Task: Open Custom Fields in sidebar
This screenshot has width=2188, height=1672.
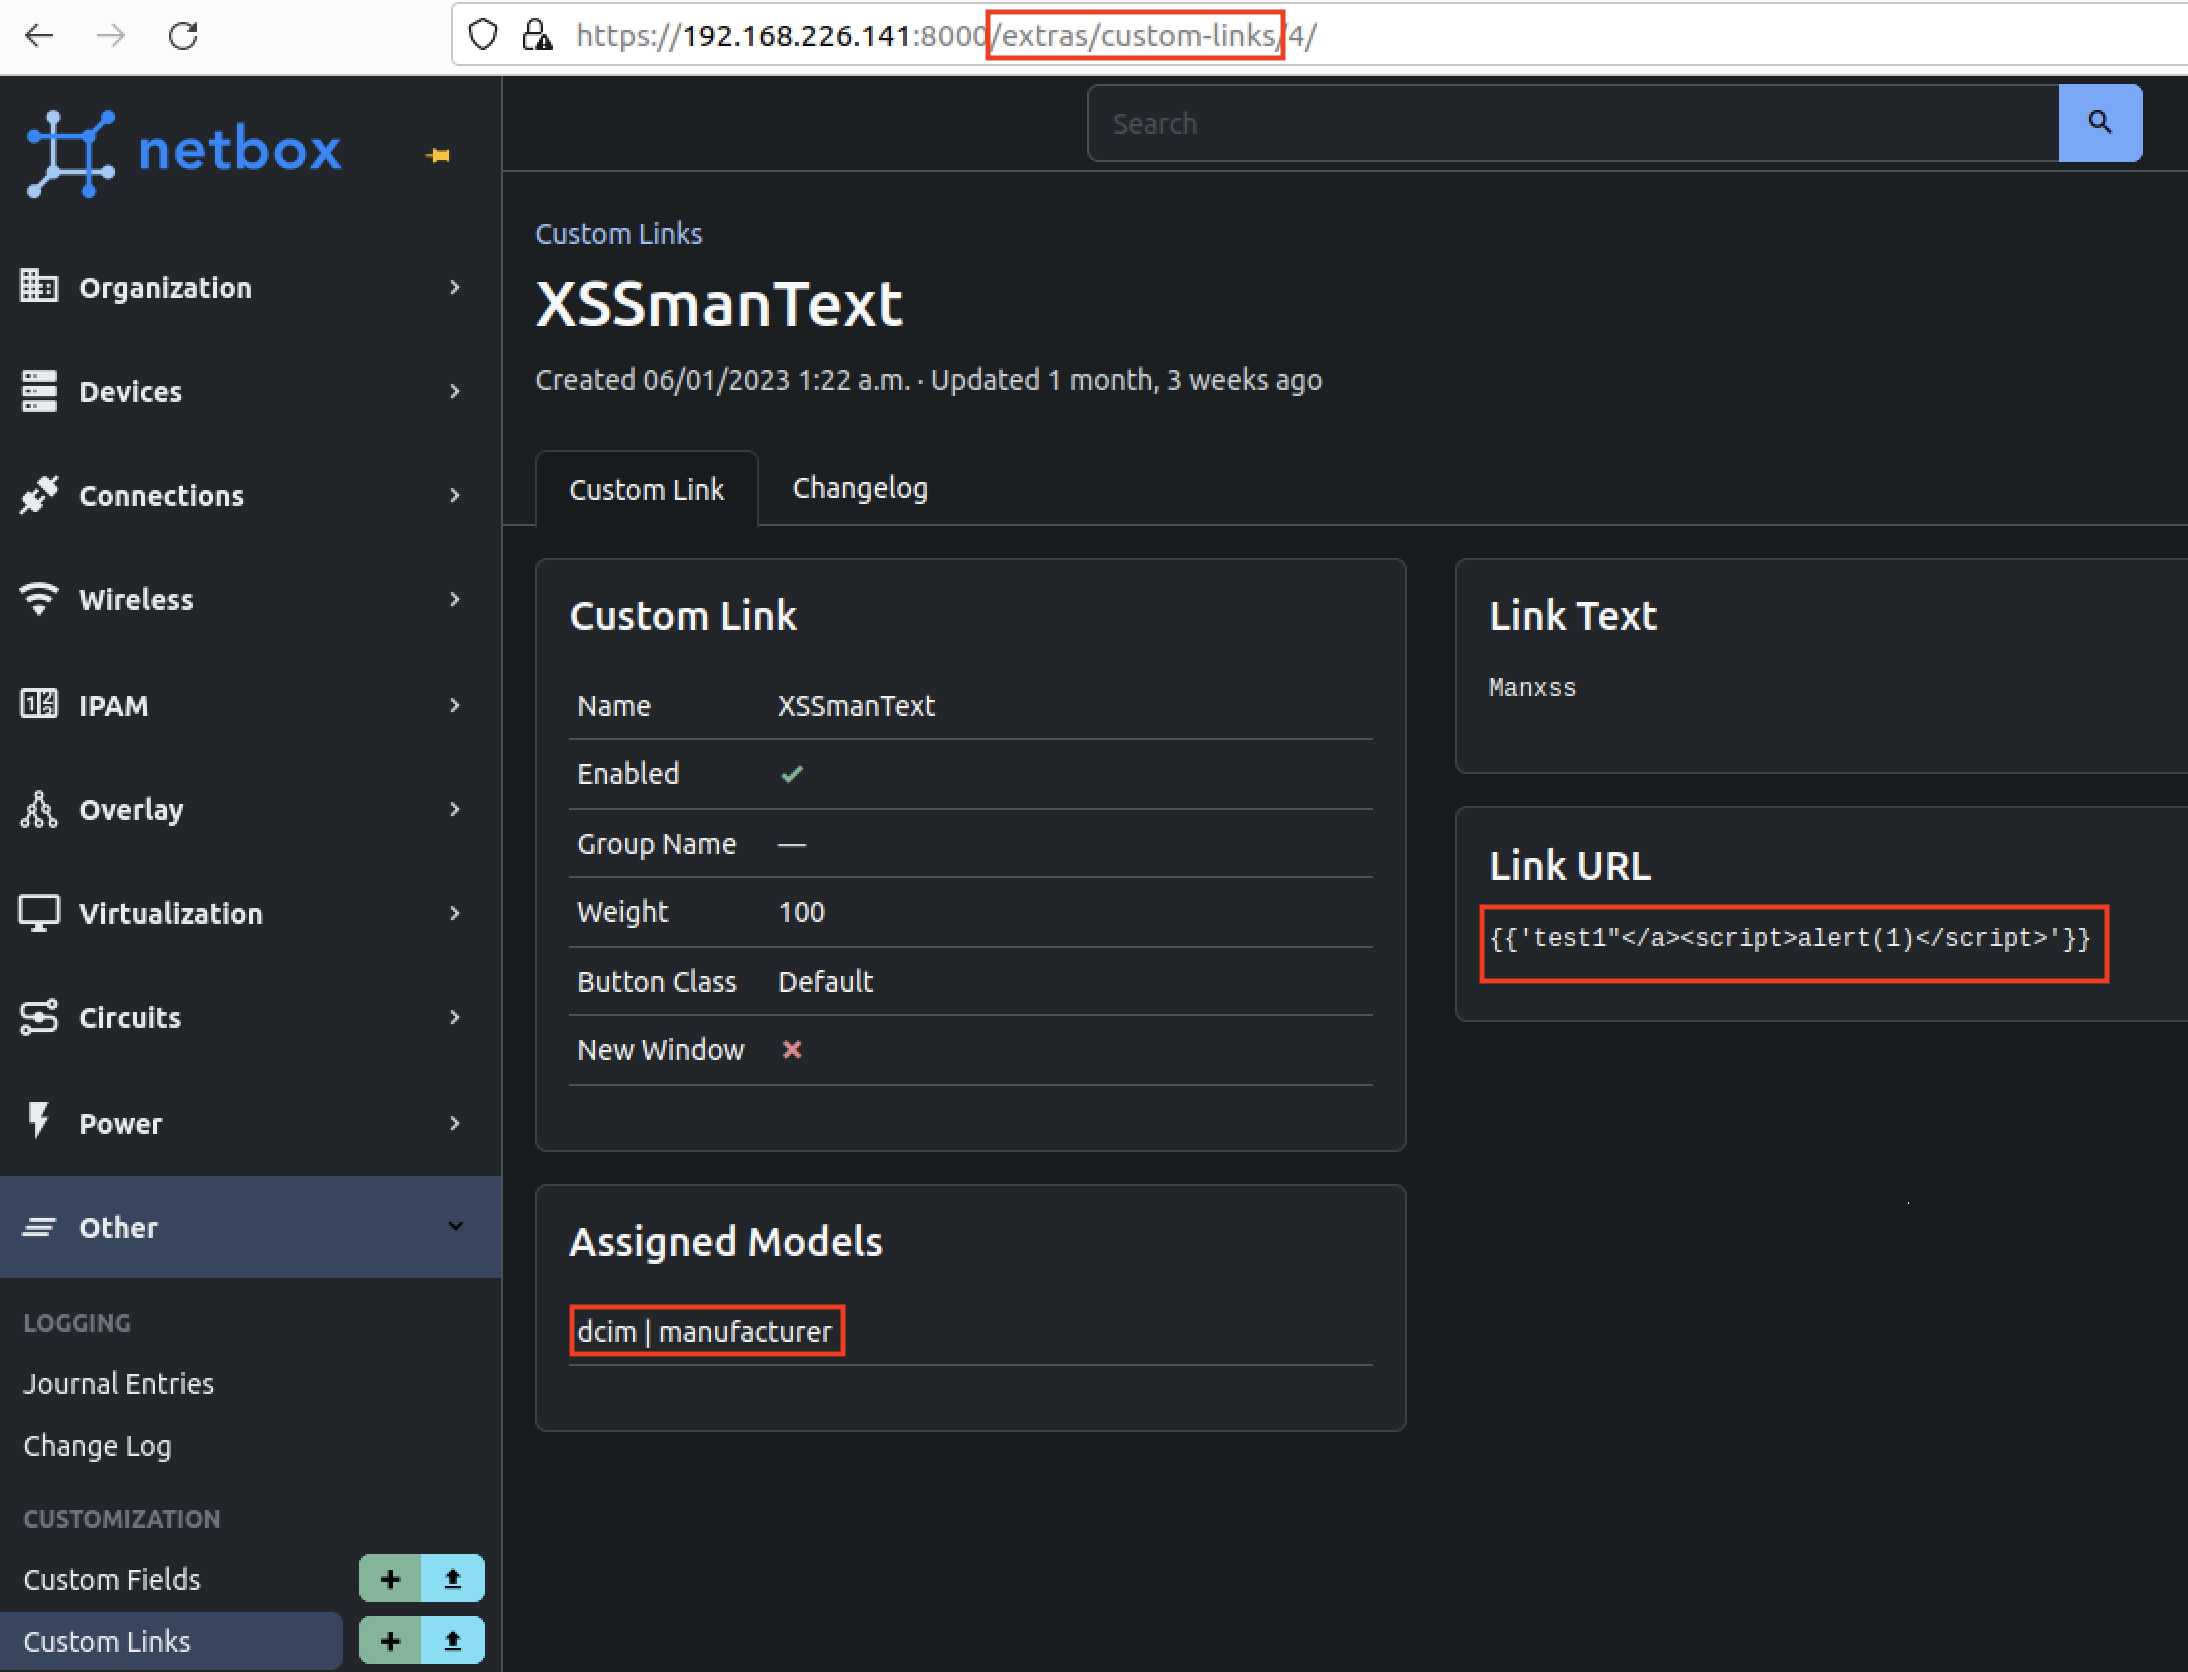Action: click(112, 1579)
